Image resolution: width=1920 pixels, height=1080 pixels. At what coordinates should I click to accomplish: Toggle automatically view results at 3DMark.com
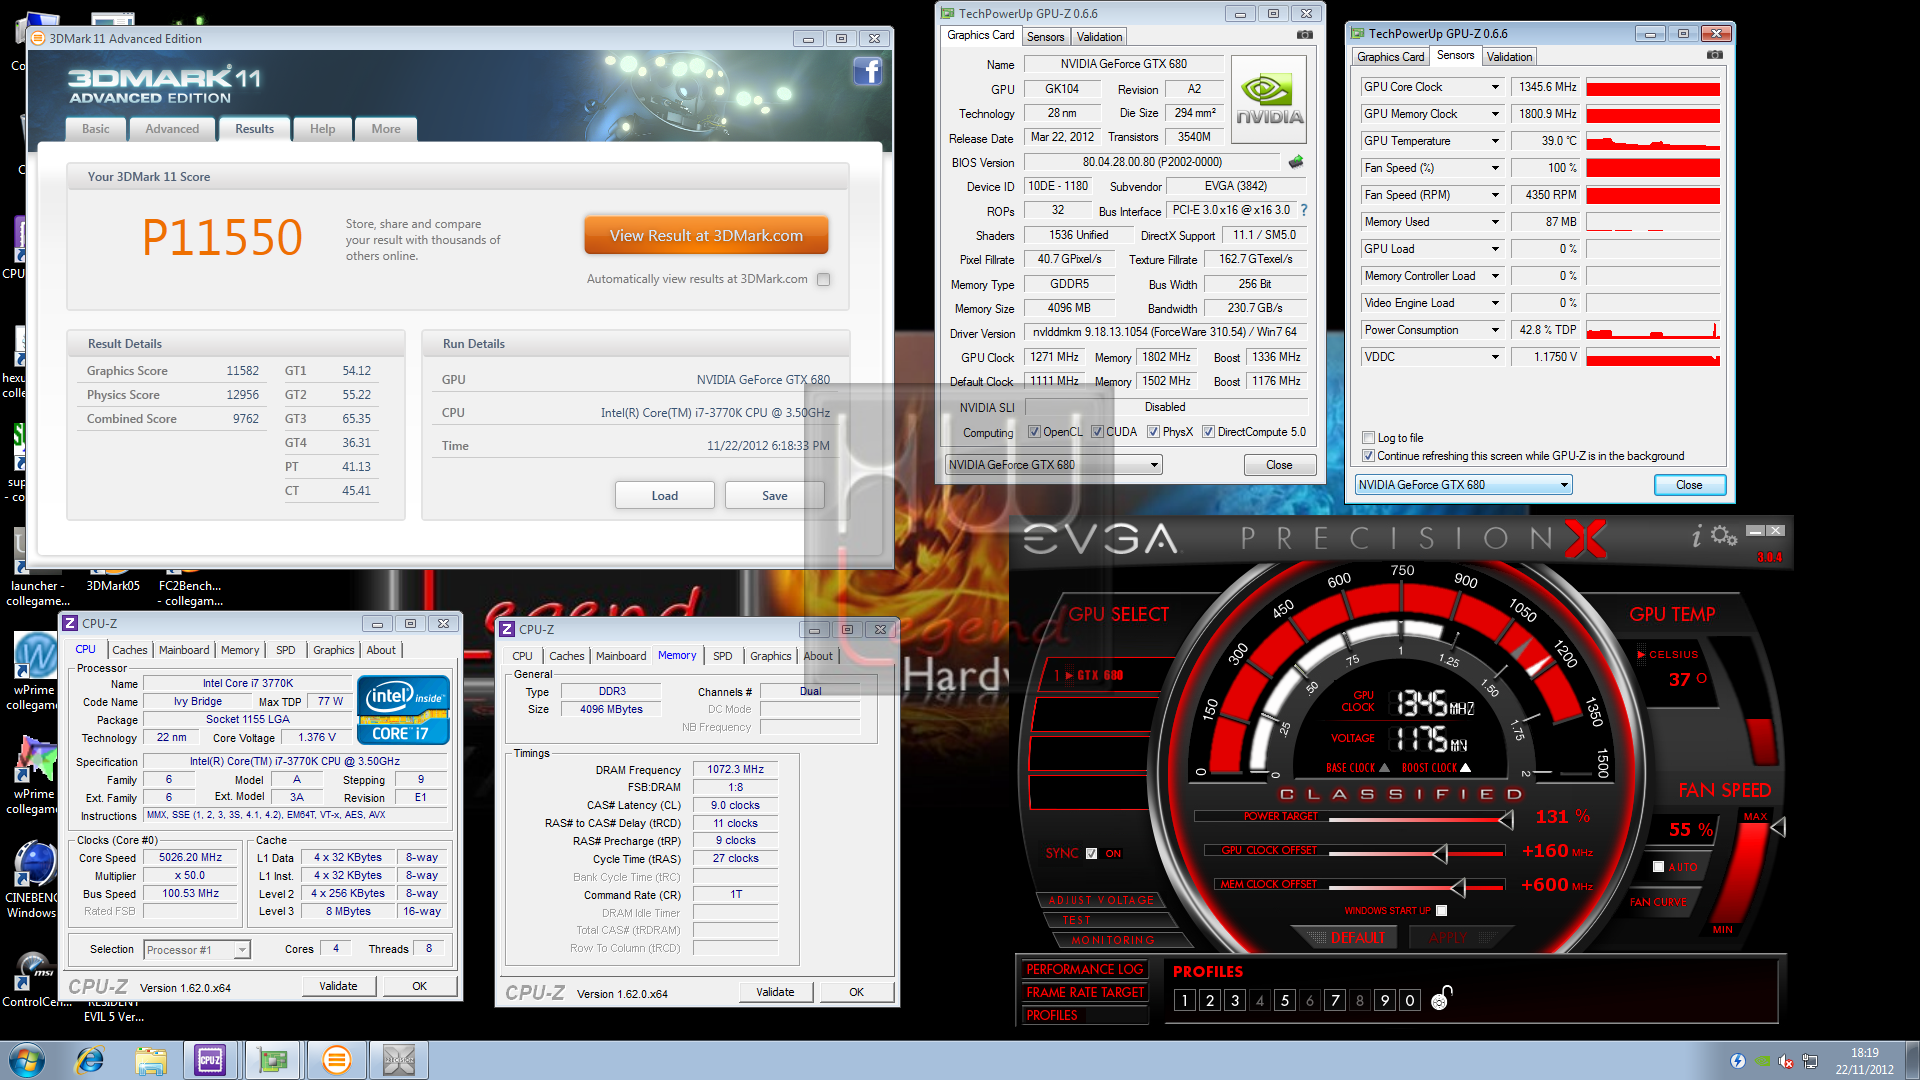coord(823,280)
